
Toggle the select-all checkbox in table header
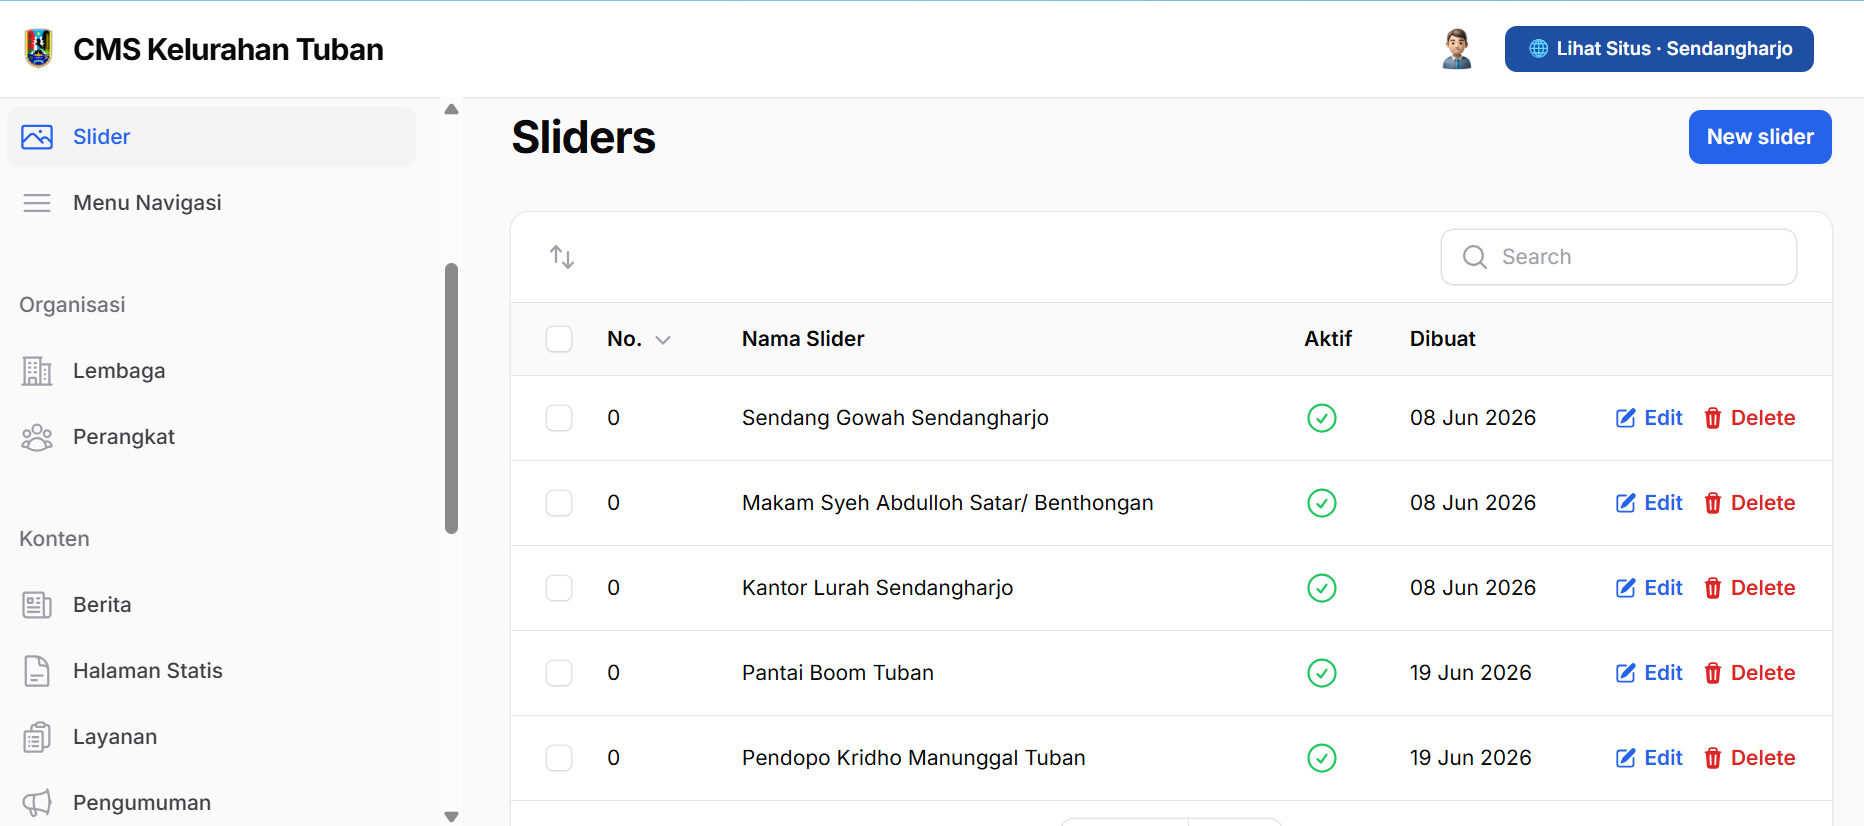click(559, 339)
